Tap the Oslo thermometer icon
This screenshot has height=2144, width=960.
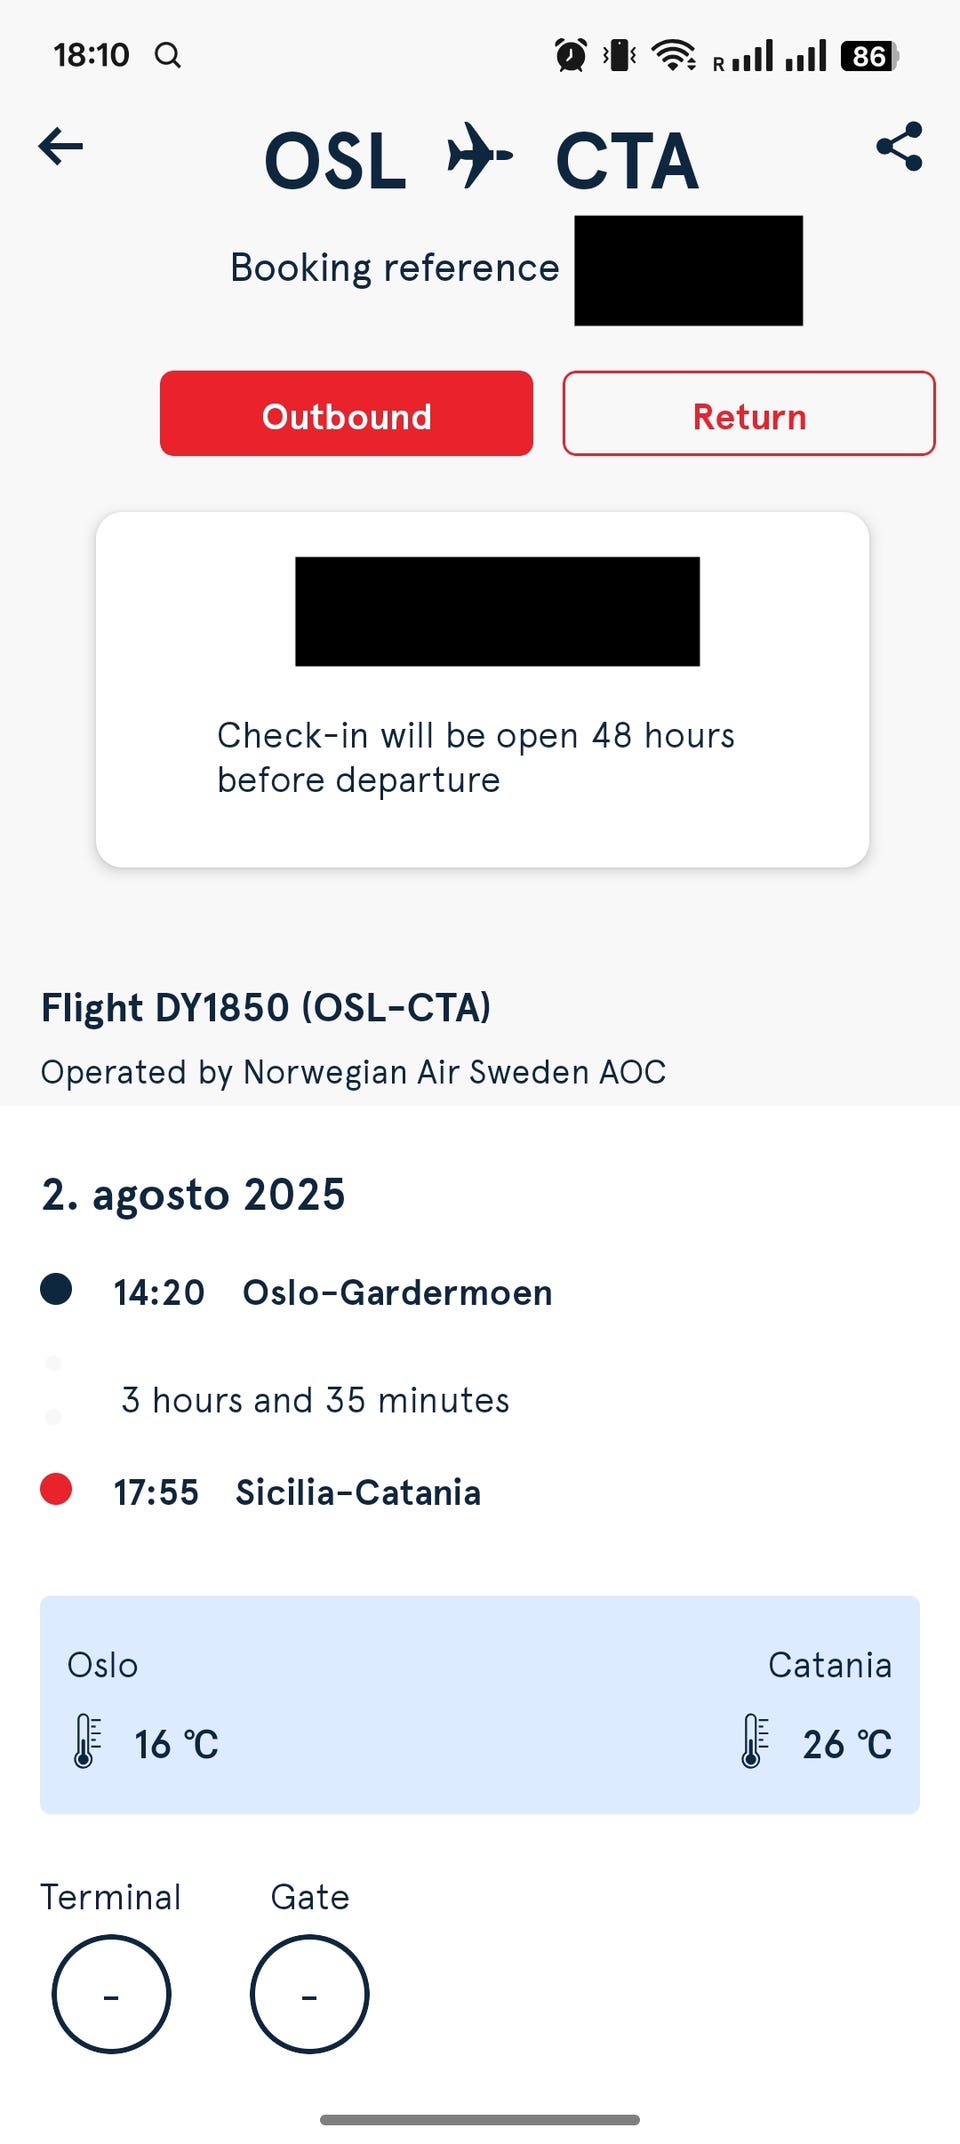pyautogui.click(x=87, y=1741)
